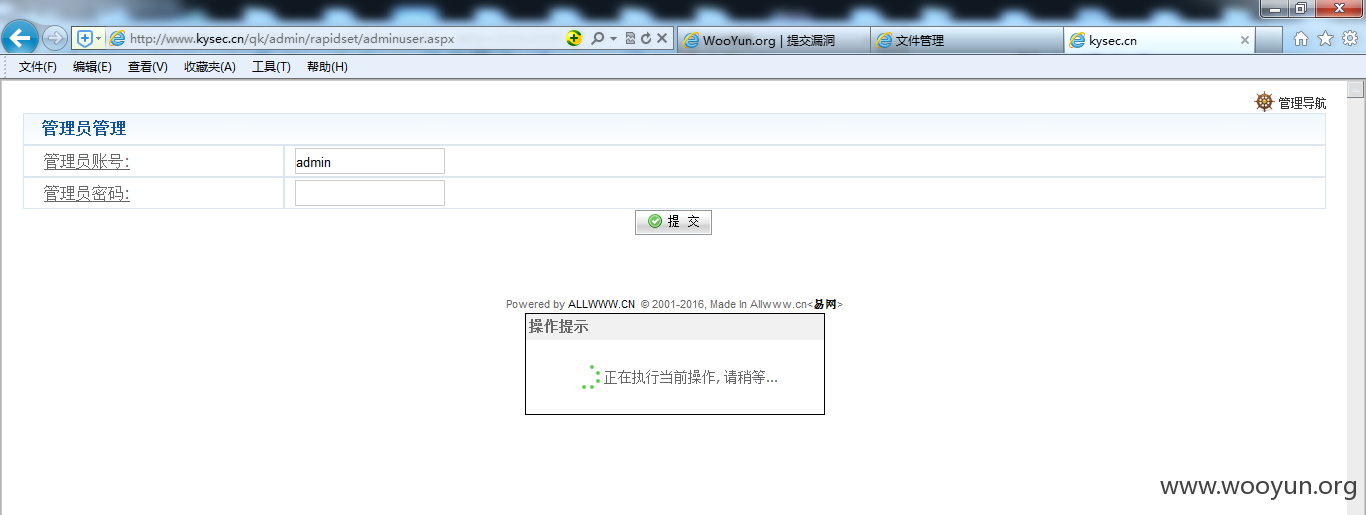Viewport: 1366px width, 515px height.
Task: Close the kysec.cn tab
Action: [1245, 40]
